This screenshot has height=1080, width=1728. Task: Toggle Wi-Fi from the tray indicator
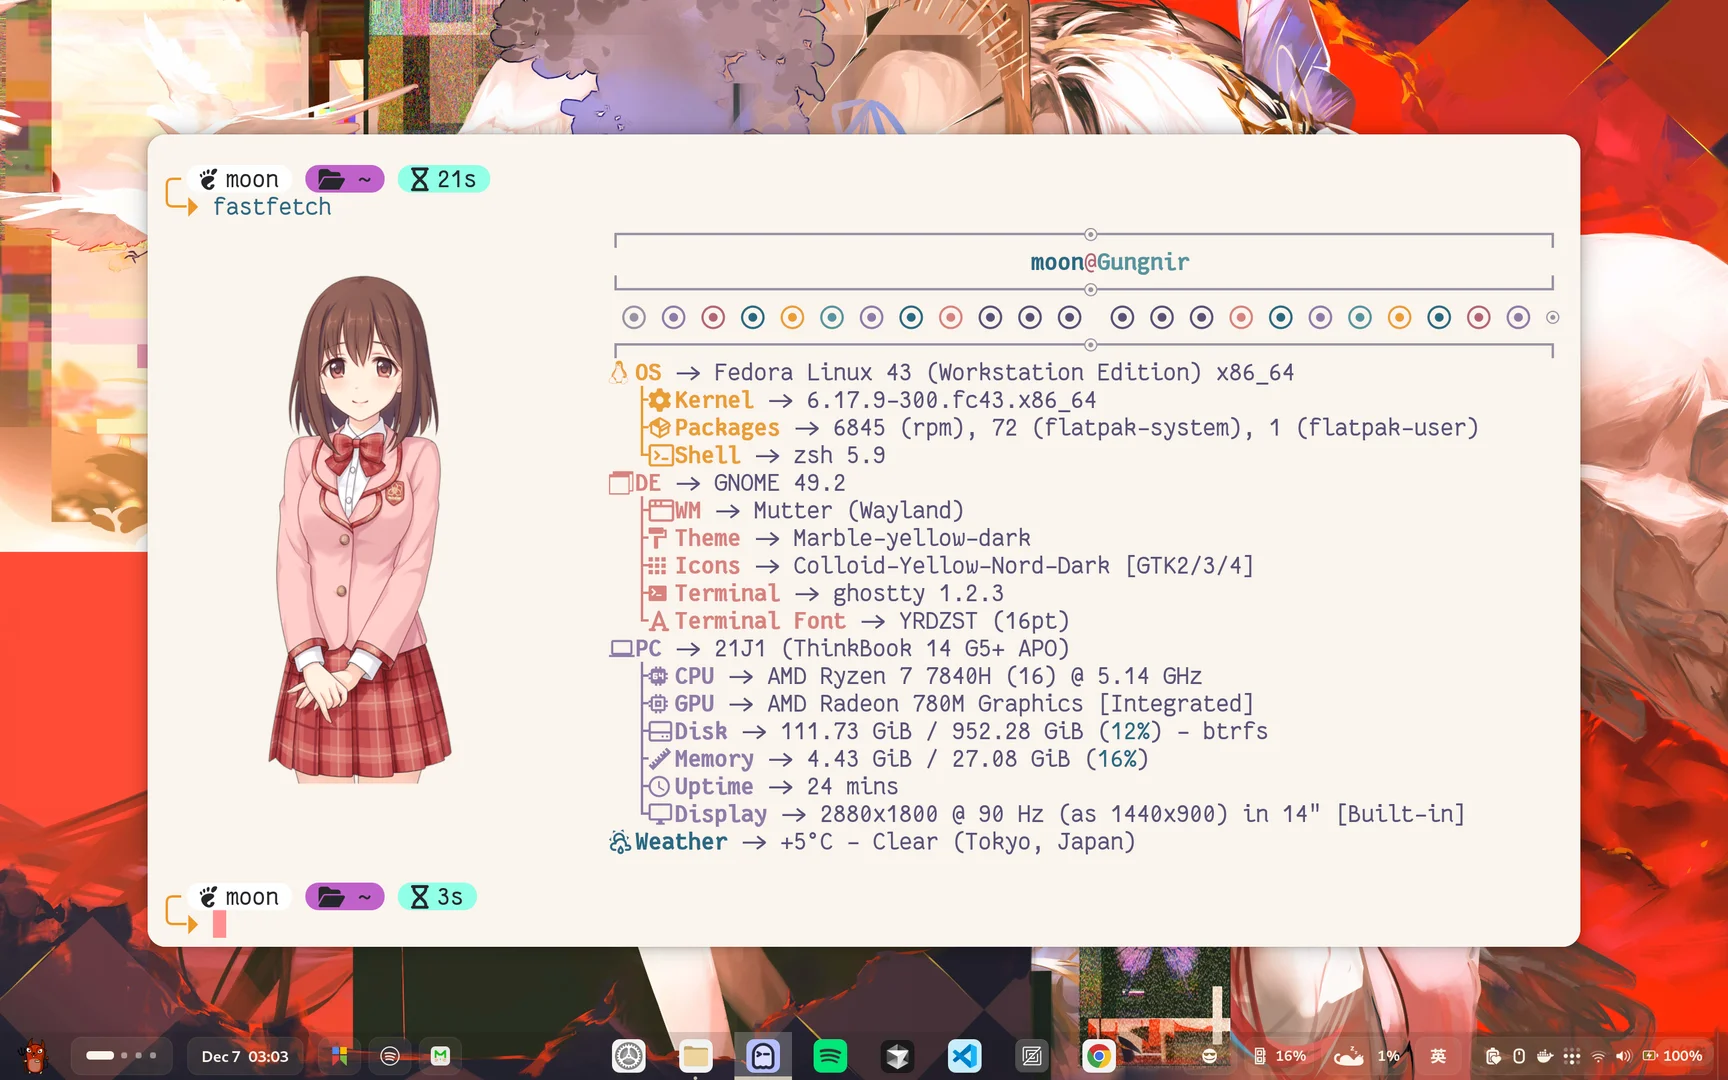point(1598,1056)
